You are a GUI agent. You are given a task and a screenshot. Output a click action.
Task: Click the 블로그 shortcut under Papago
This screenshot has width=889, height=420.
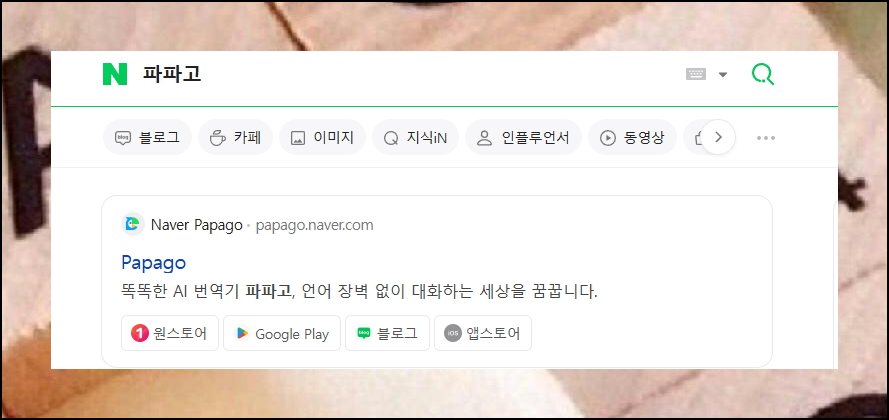tap(387, 333)
